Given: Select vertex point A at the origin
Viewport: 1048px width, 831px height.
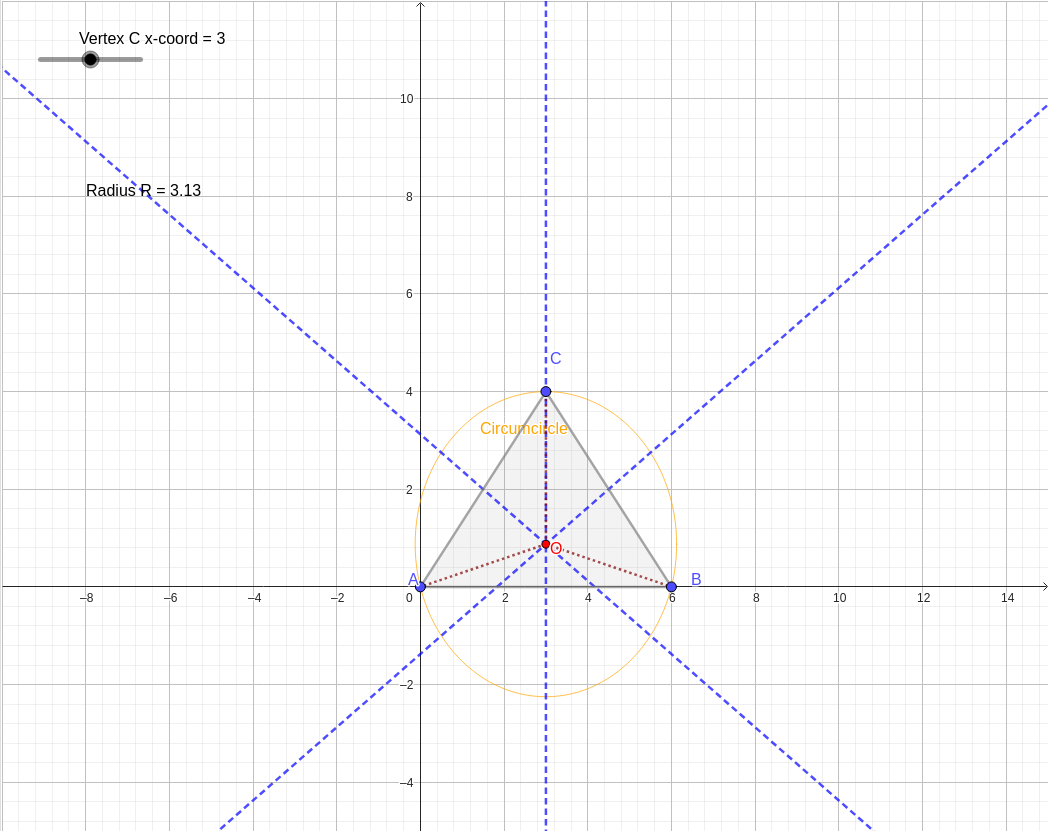Looking at the screenshot, I should click(x=420, y=587).
